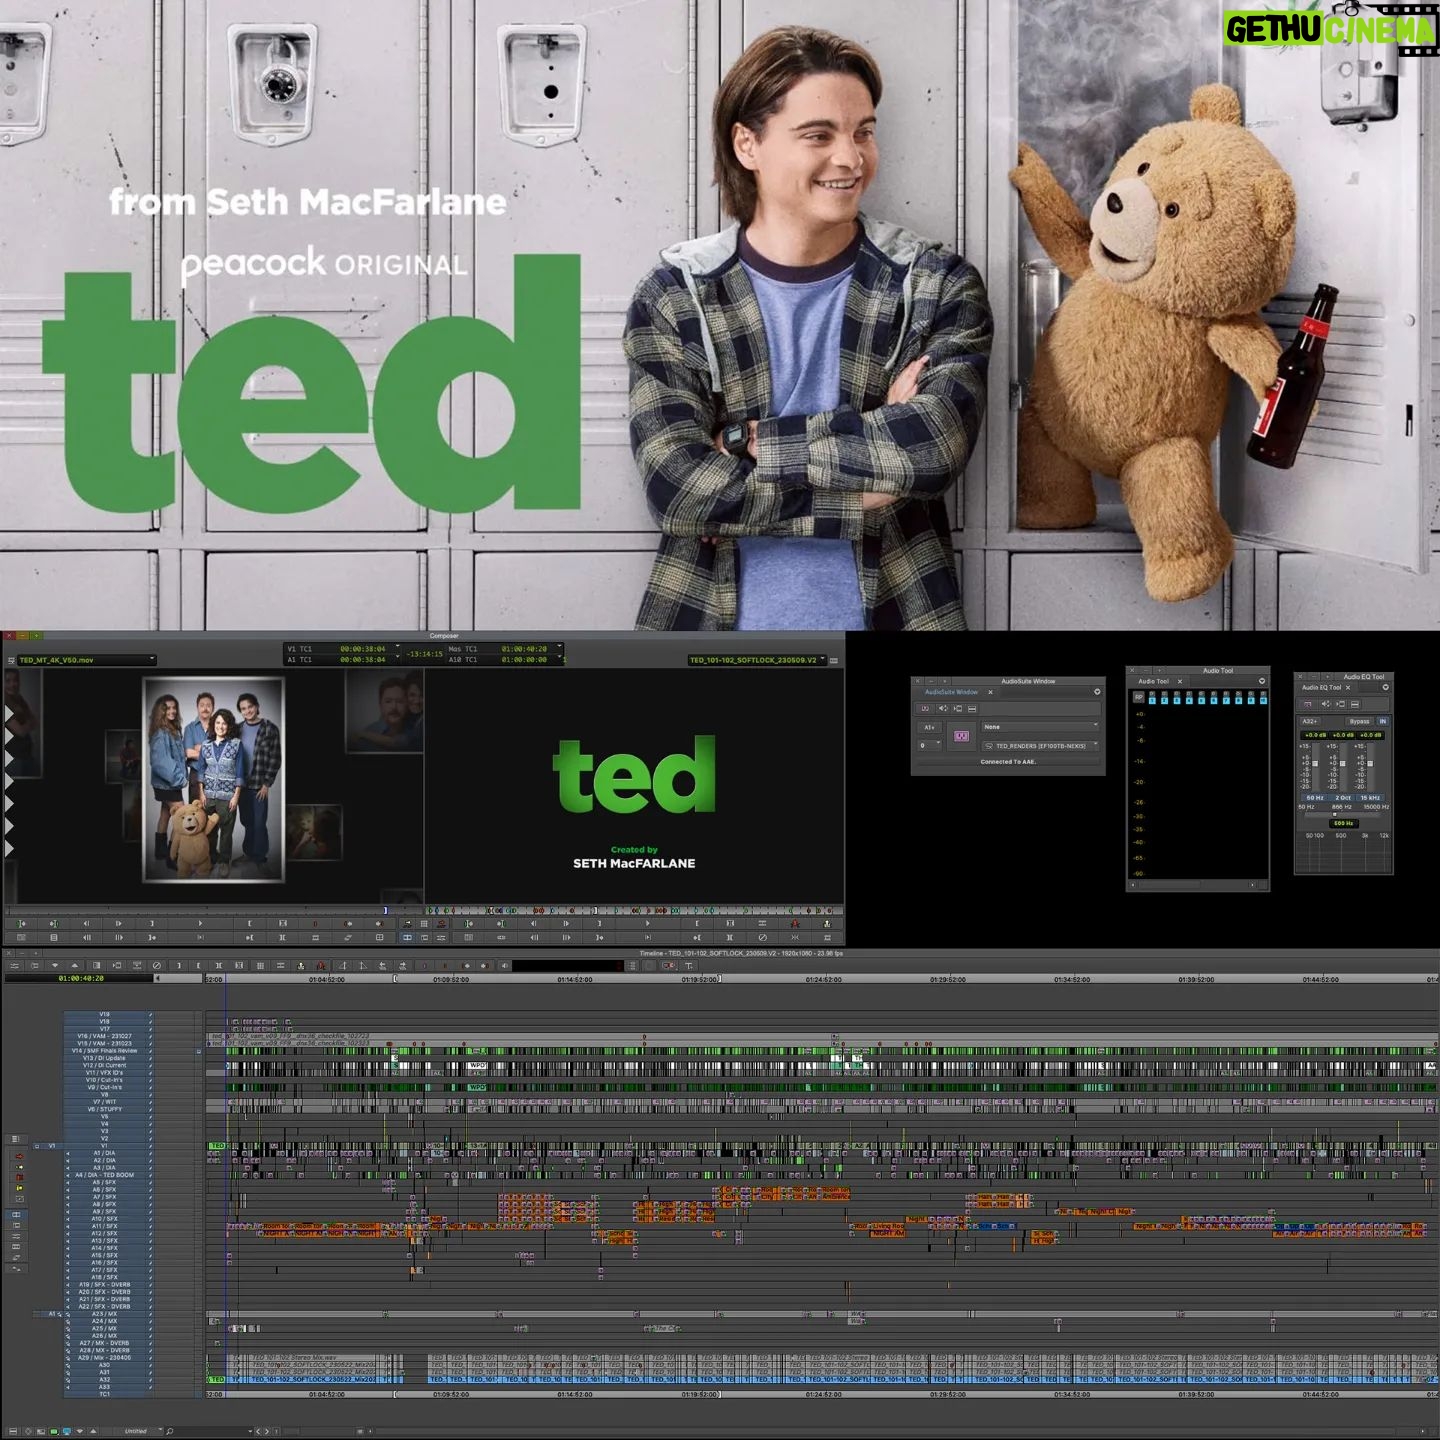Viewport: 1440px width, 1440px height.
Task: Click the RP button in Audio Tool
Action: click(x=1138, y=697)
